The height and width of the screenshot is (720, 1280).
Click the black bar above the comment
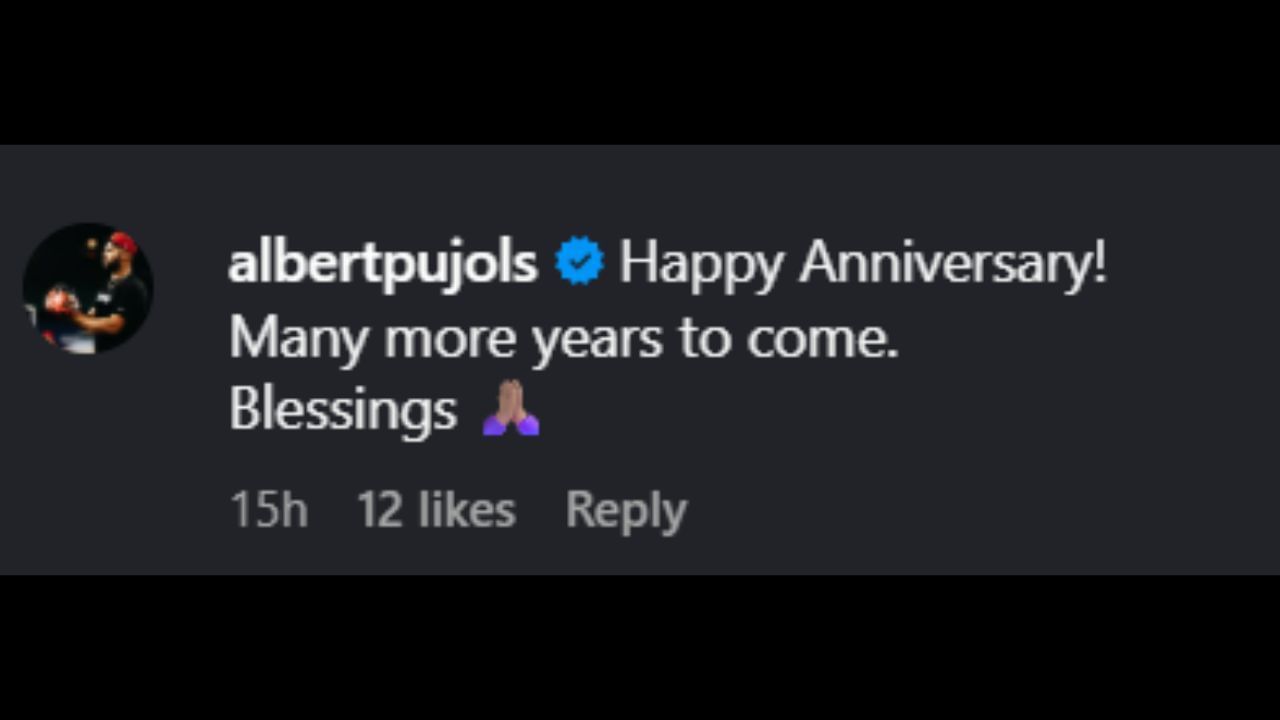[640, 70]
